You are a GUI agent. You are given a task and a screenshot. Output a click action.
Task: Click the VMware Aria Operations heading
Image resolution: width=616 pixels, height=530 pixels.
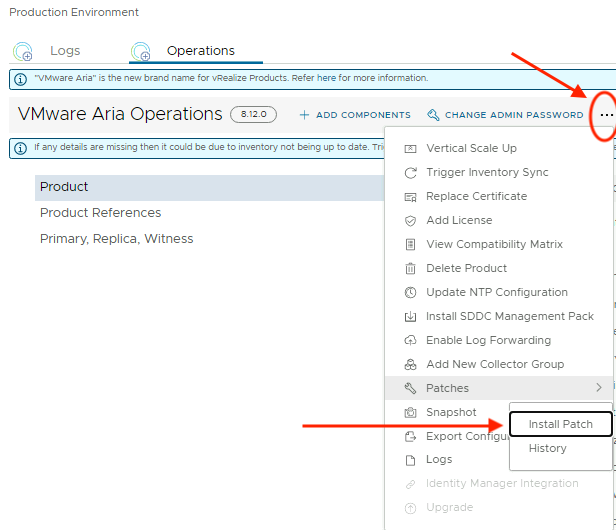(120, 114)
